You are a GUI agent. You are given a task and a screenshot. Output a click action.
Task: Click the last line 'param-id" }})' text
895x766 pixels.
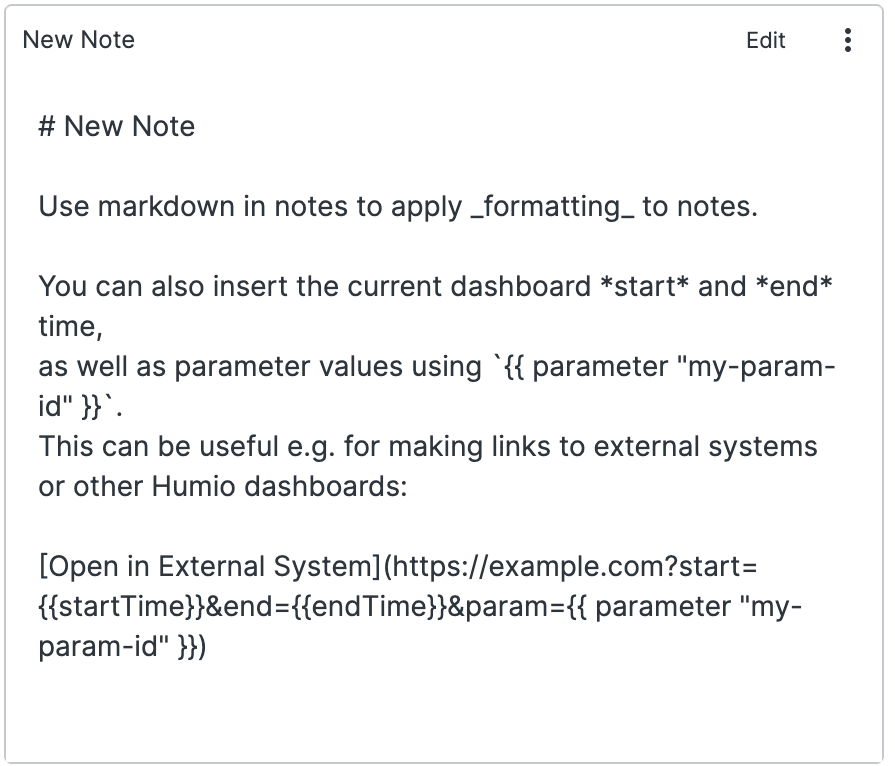[122, 647]
